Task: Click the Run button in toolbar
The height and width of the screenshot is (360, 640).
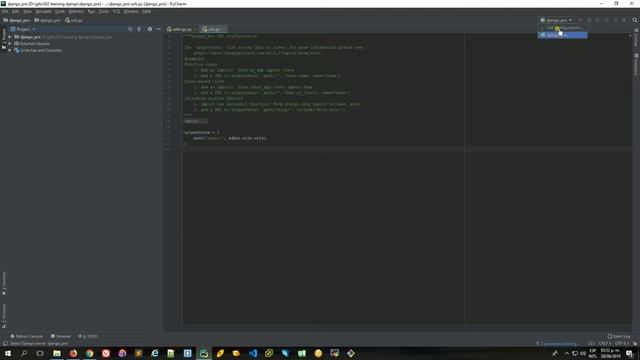Action: (580, 20)
